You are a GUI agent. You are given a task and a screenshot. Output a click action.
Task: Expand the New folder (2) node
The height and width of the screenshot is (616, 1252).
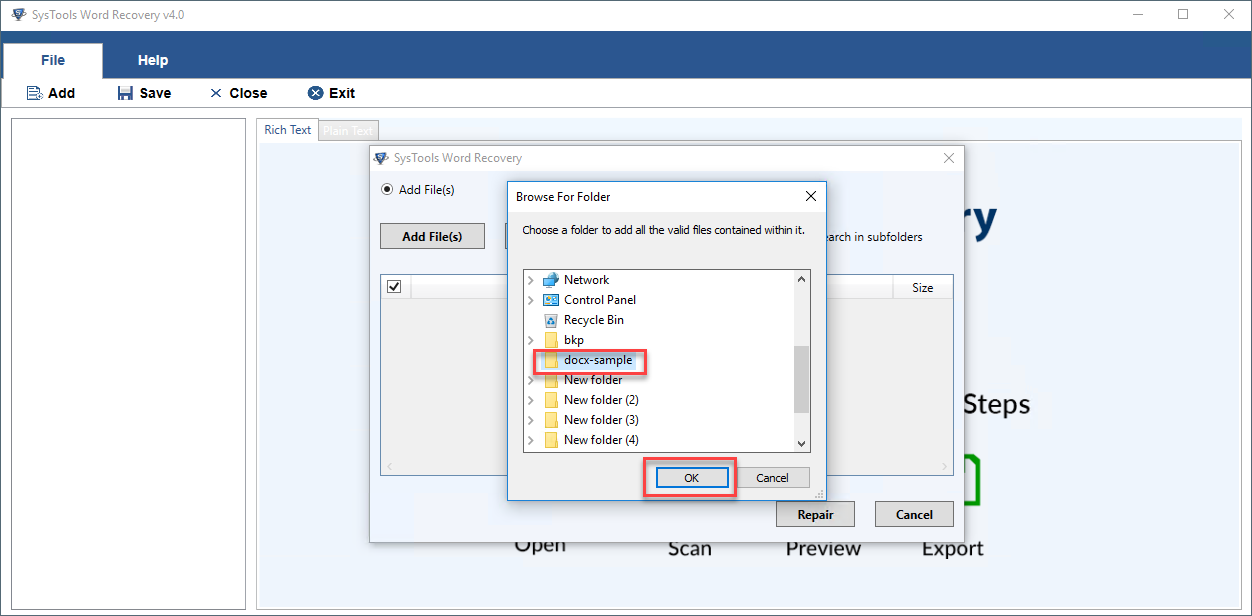click(531, 400)
